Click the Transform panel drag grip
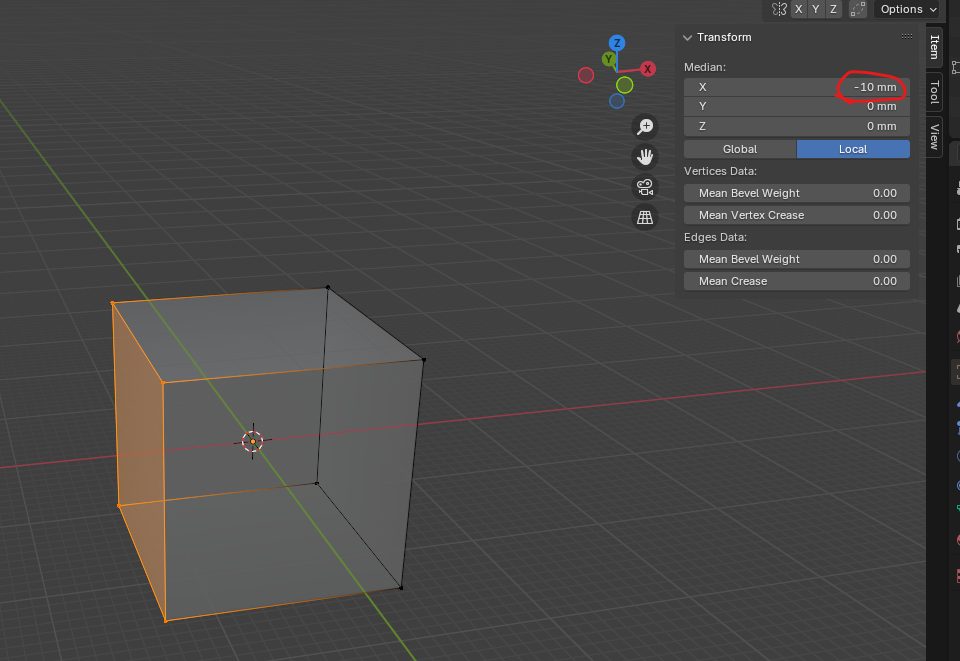Image resolution: width=960 pixels, height=661 pixels. coord(907,37)
